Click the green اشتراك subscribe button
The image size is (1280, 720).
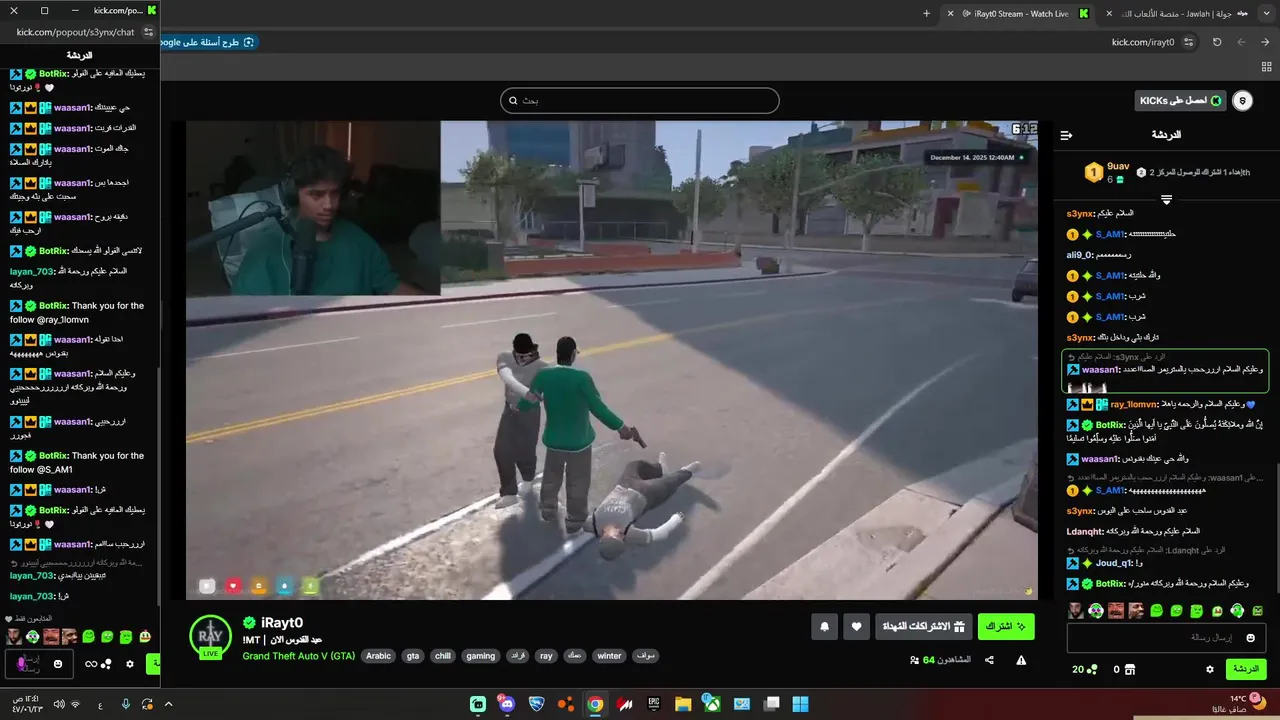pyautogui.click(x=1006, y=627)
